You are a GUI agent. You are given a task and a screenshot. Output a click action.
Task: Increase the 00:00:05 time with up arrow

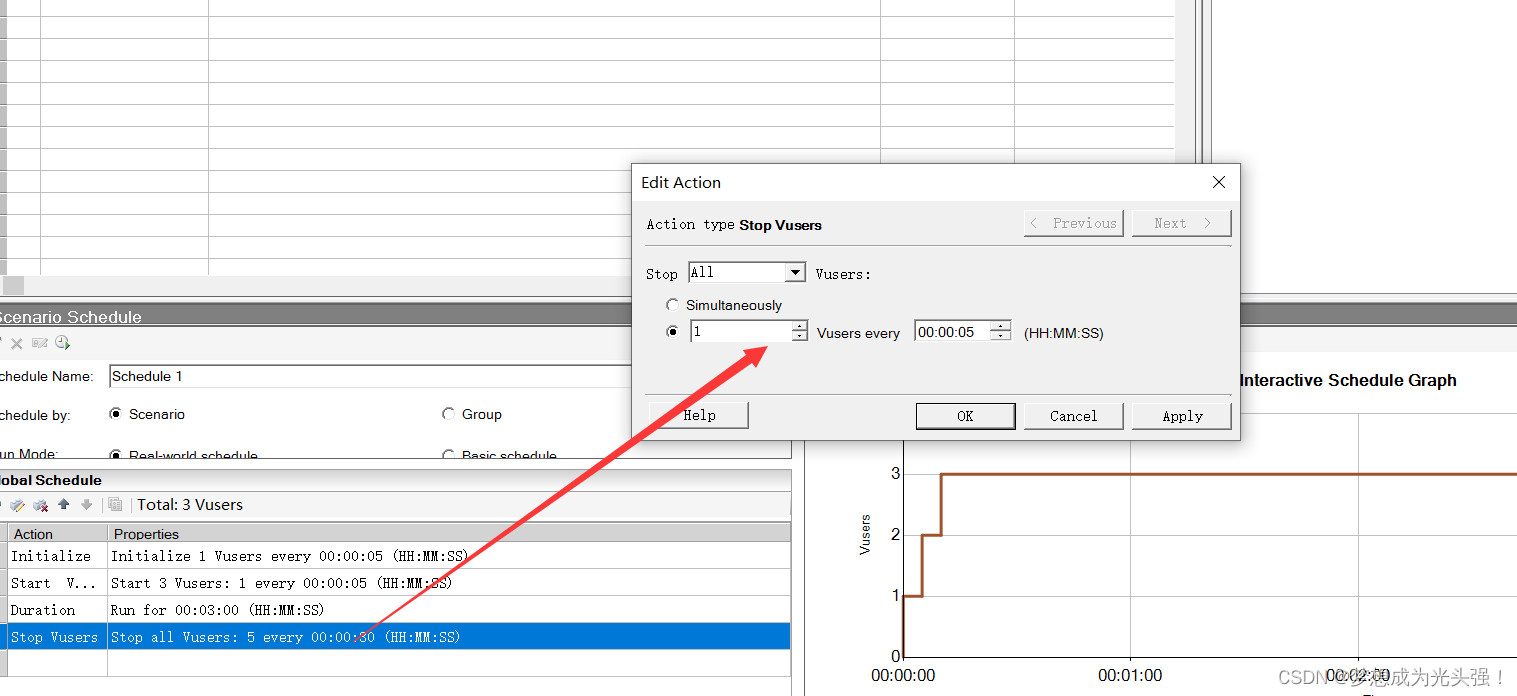point(1001,326)
